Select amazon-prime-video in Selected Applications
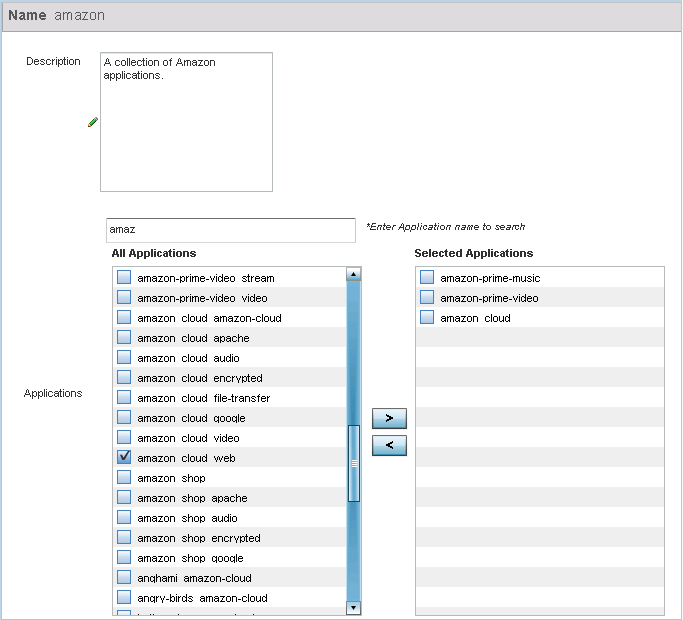Image resolution: width=683 pixels, height=620 pixels. pos(427,297)
